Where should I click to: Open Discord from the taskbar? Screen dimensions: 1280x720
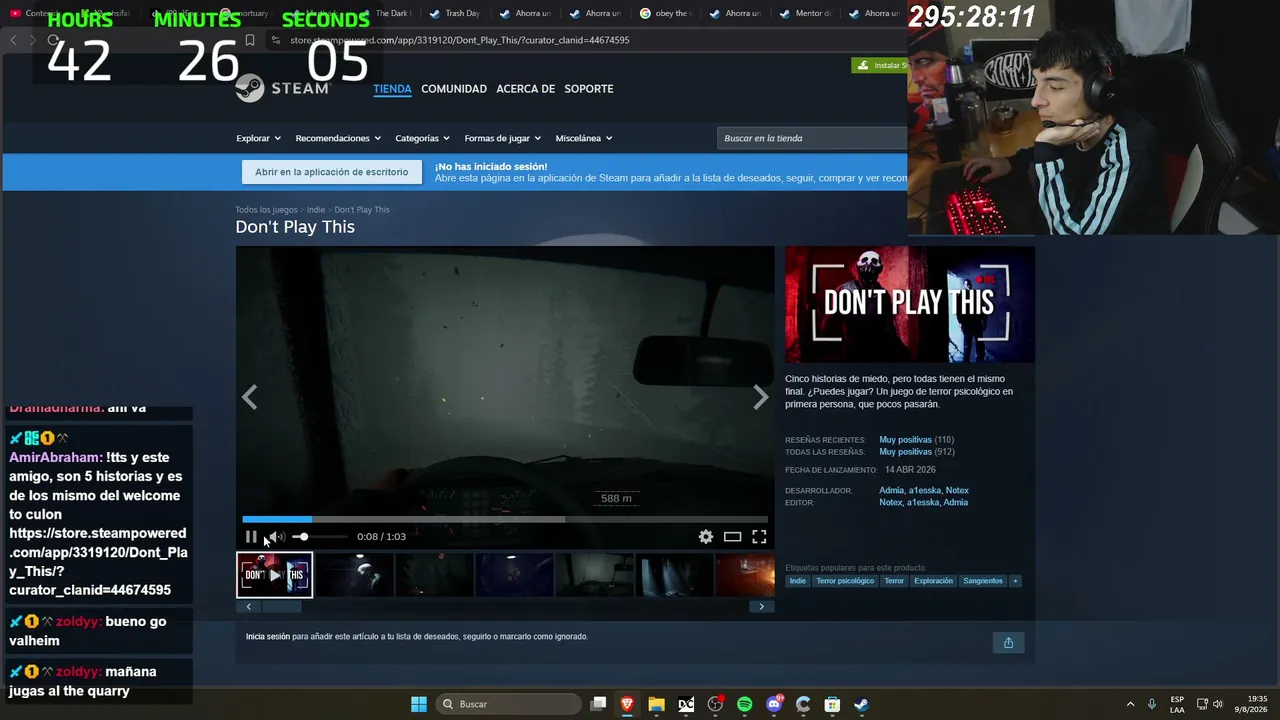pos(774,704)
